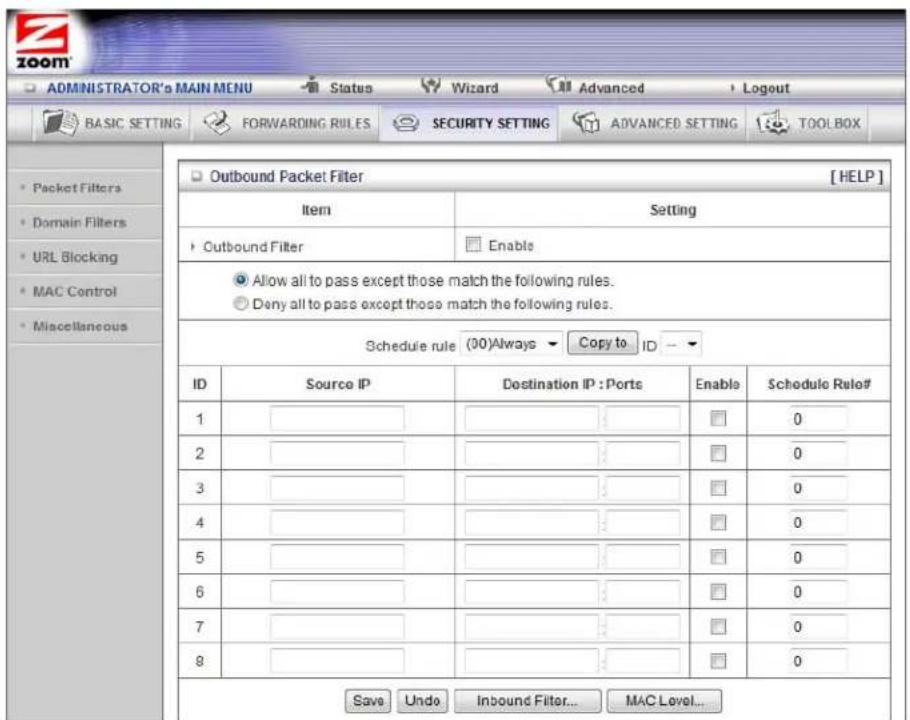This screenshot has height=720, width=910.
Task: Click the Wizard icon in main menu
Action: [x=431, y=86]
